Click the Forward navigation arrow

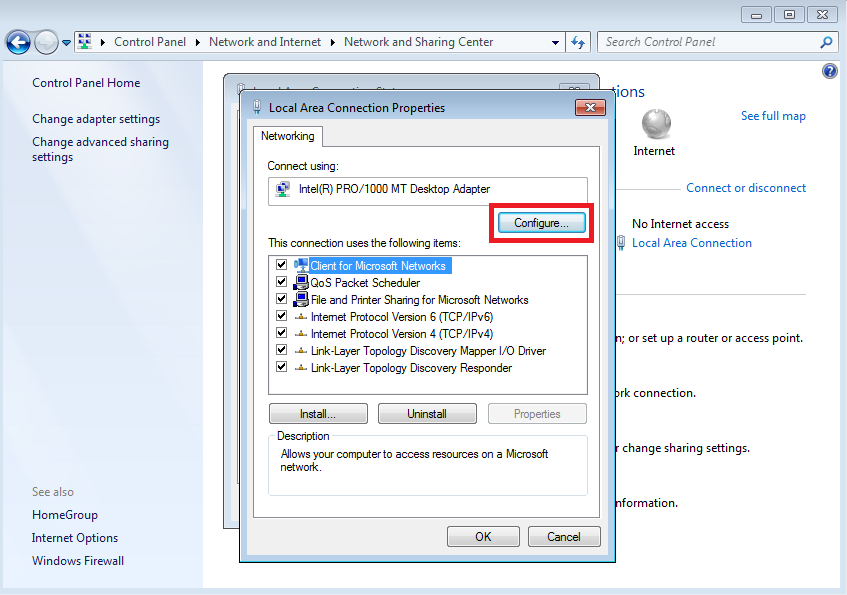click(x=46, y=43)
